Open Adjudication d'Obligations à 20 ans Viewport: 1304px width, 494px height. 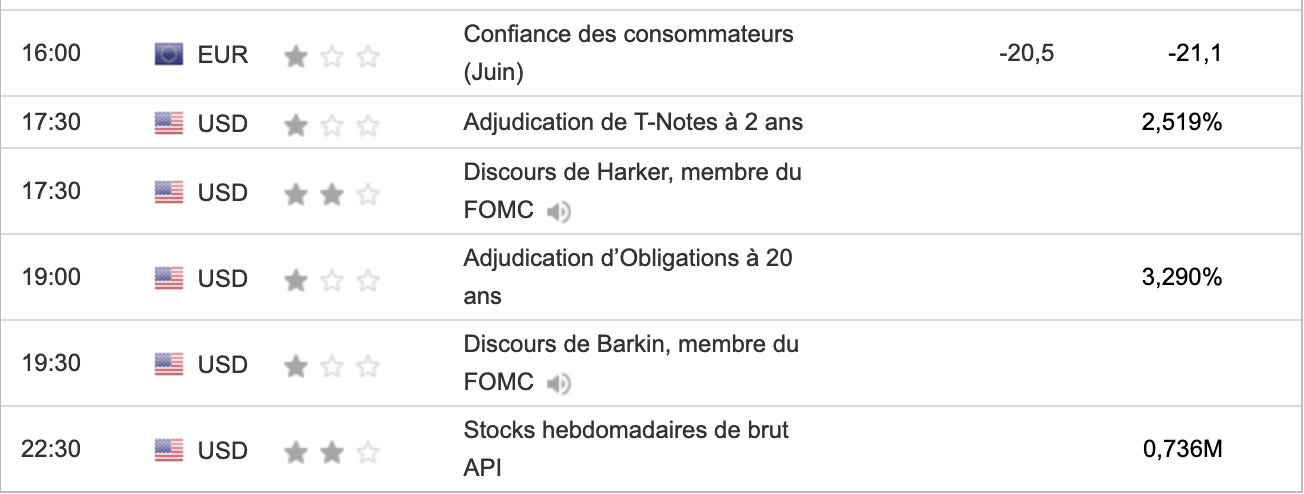[x=628, y=259]
